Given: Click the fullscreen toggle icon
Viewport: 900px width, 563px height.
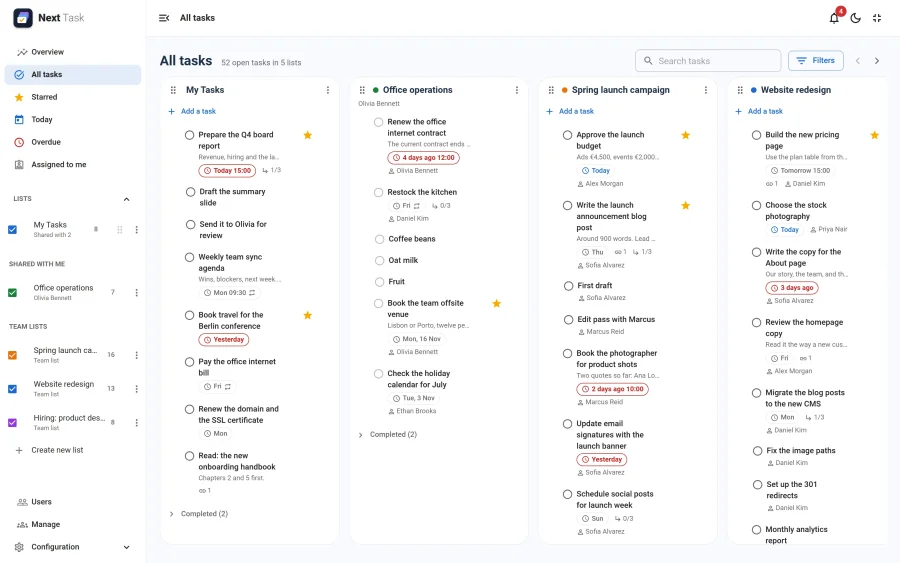Looking at the screenshot, I should (876, 18).
